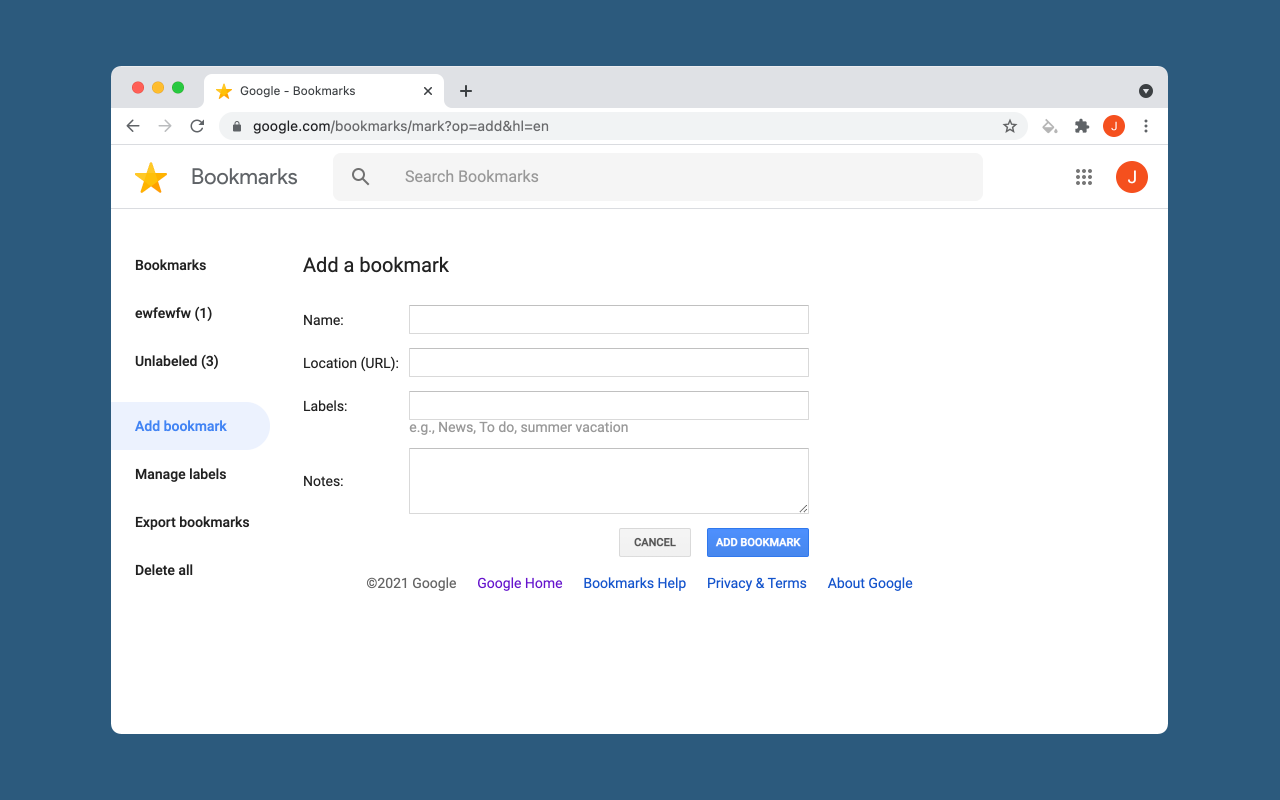The width and height of the screenshot is (1280, 800).
Task: Open the Bookmarks Help link
Action: (x=634, y=583)
